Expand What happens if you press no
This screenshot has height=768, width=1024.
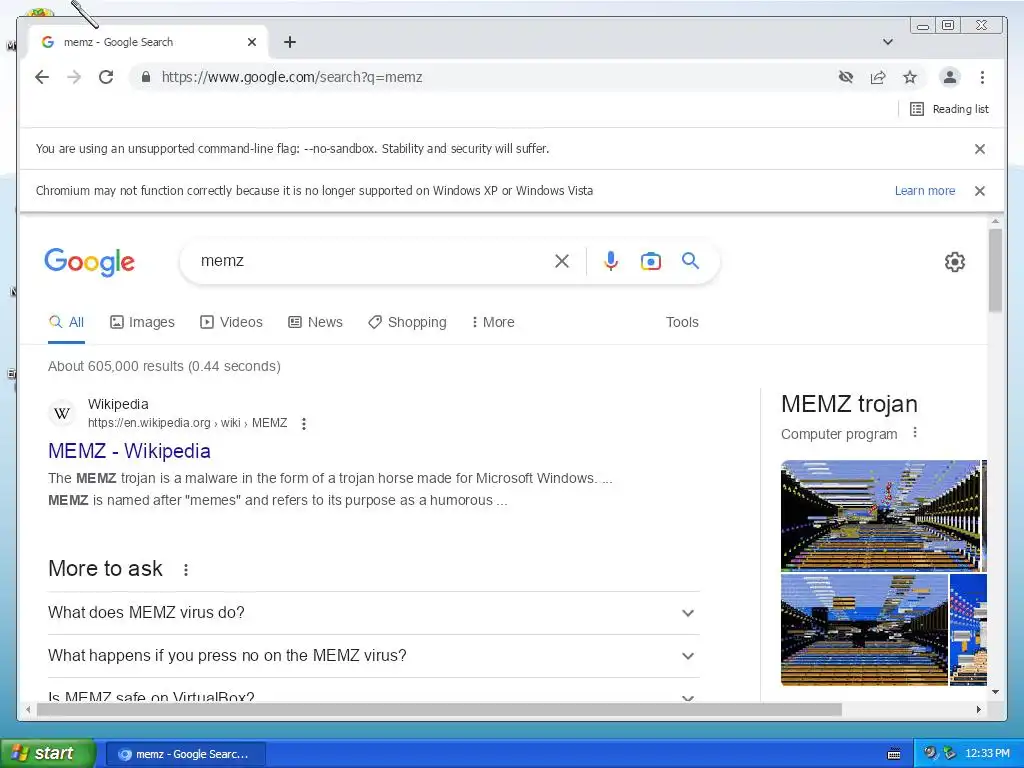(x=374, y=656)
